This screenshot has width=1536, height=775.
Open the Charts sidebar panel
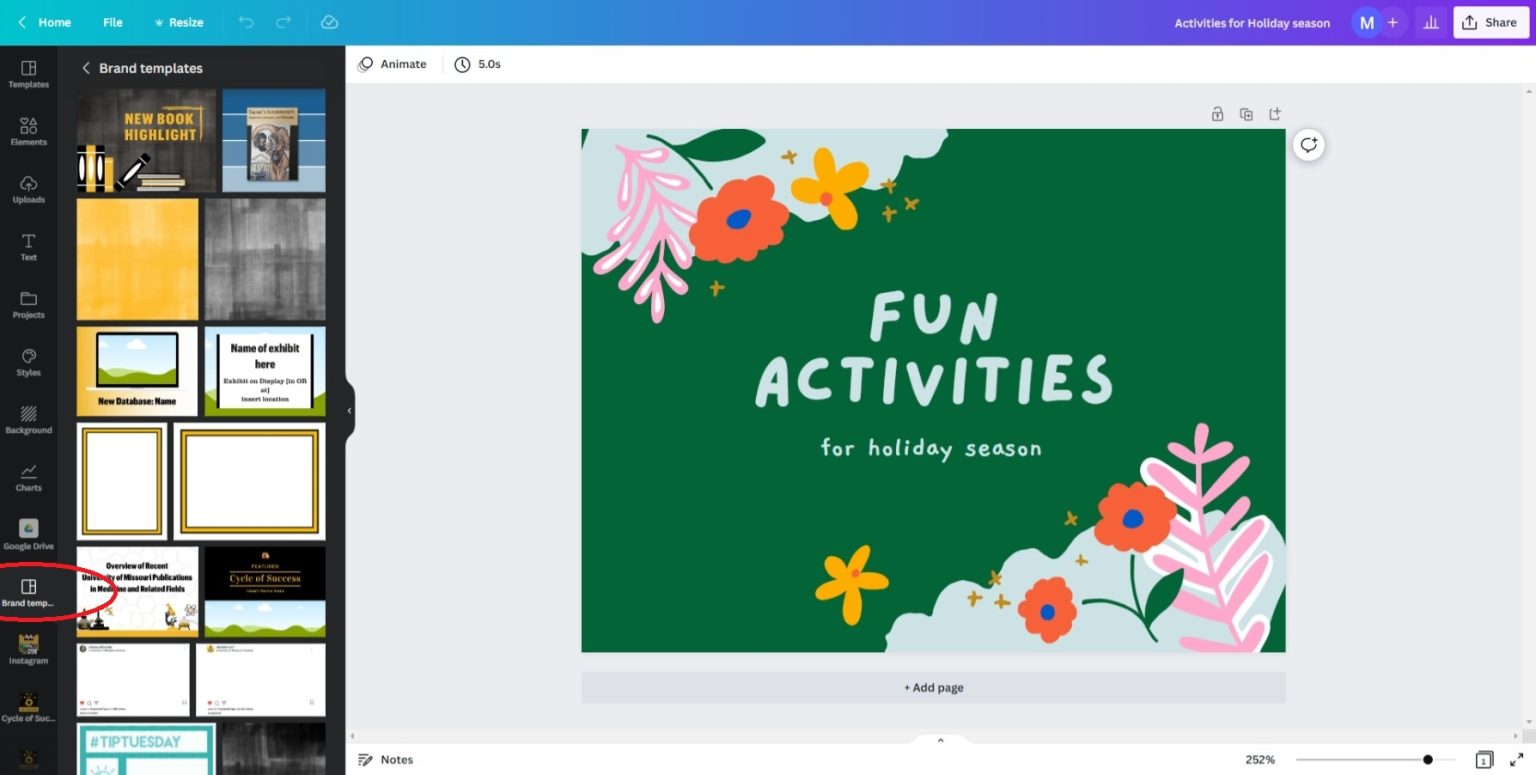click(28, 476)
